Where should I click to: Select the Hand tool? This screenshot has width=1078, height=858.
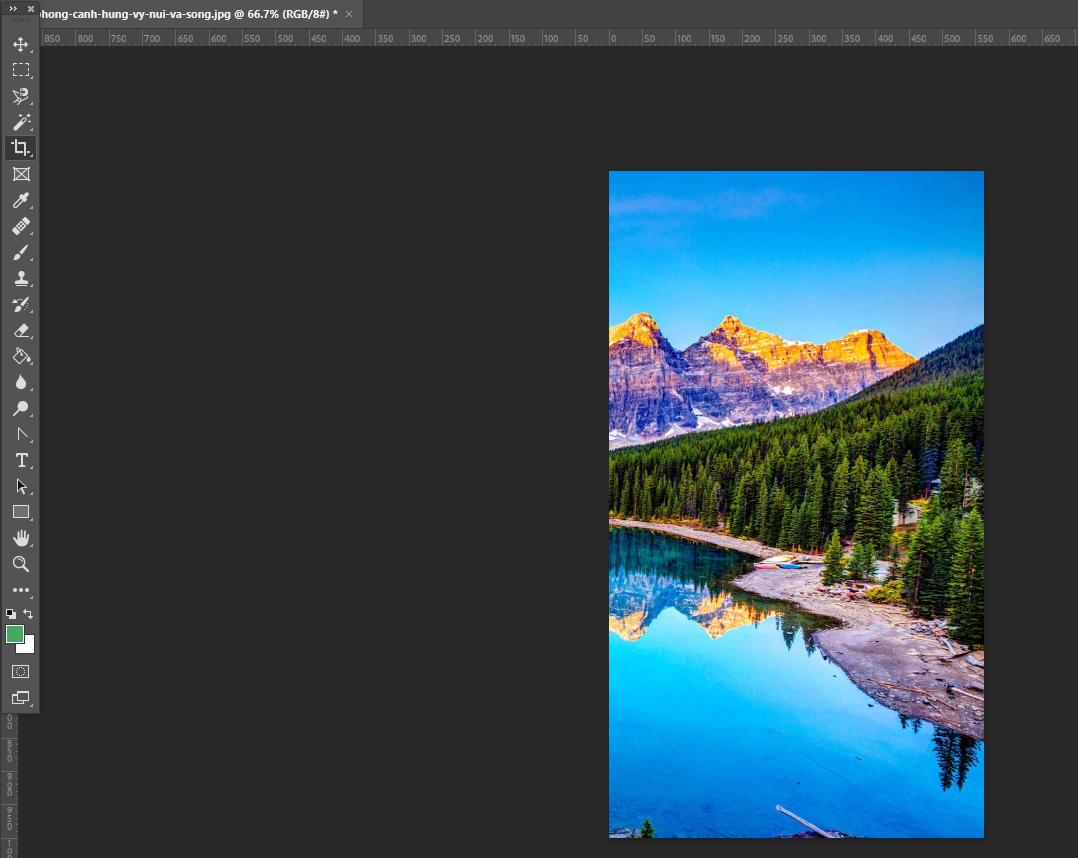21,538
